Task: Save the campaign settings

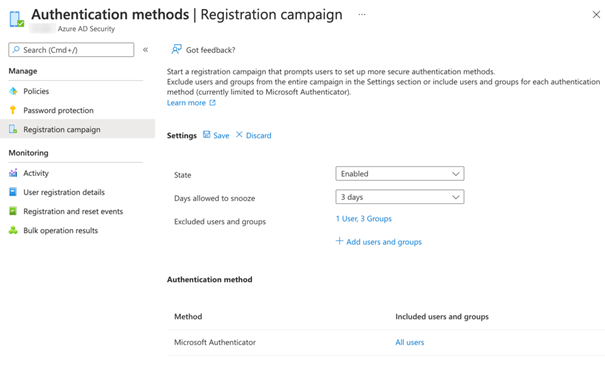Action: pos(221,135)
